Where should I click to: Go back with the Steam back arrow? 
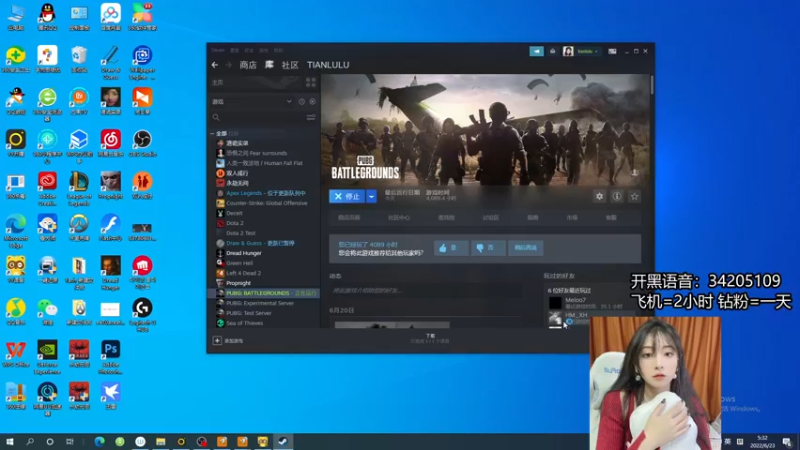215,65
